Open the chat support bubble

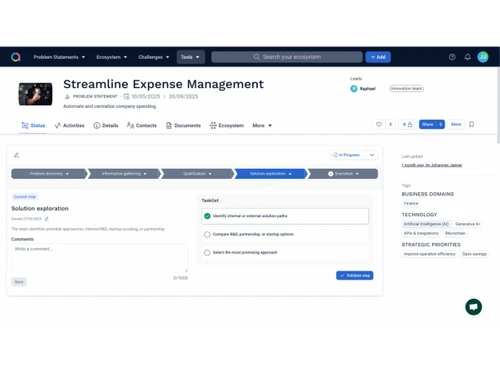coord(473,307)
